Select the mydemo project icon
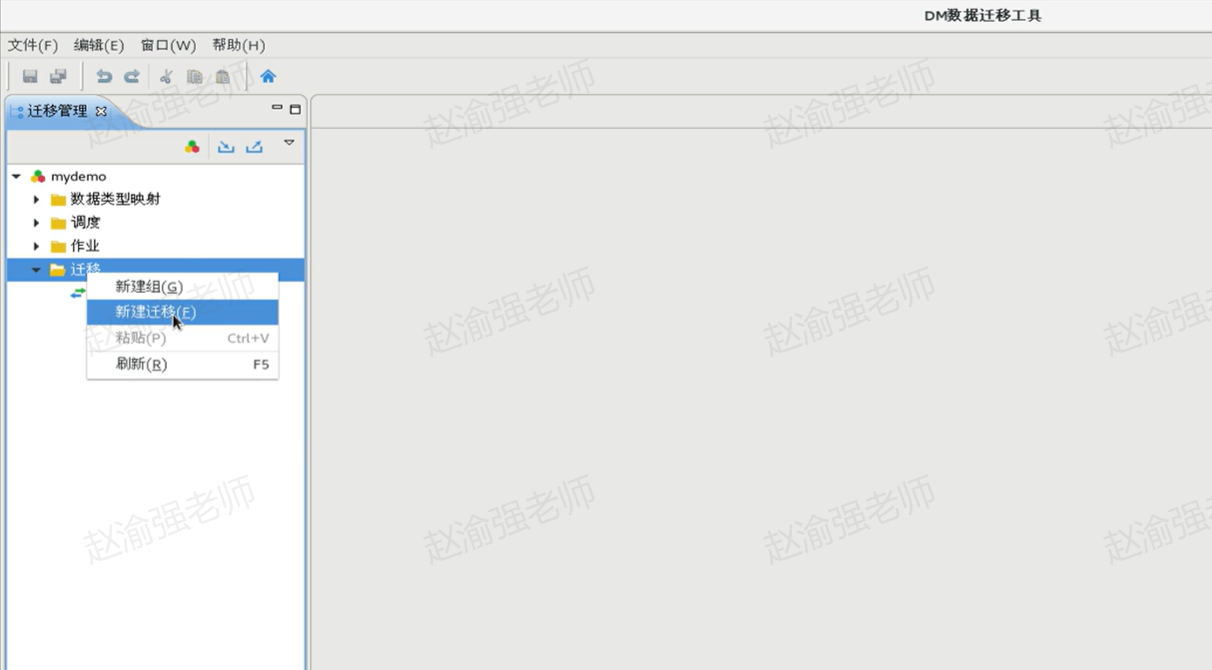This screenshot has height=670, width=1212. [38, 176]
